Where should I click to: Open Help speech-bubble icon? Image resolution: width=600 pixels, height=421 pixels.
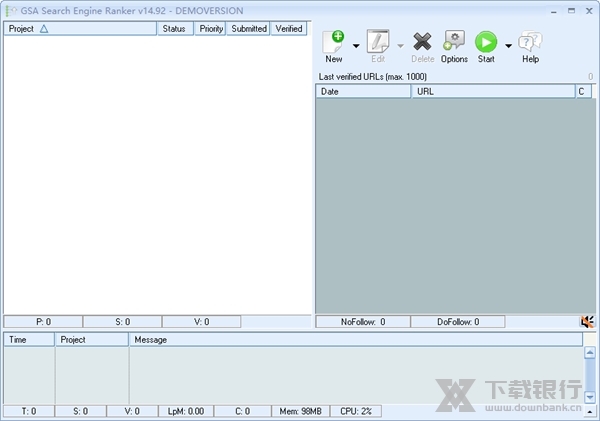[x=530, y=41]
